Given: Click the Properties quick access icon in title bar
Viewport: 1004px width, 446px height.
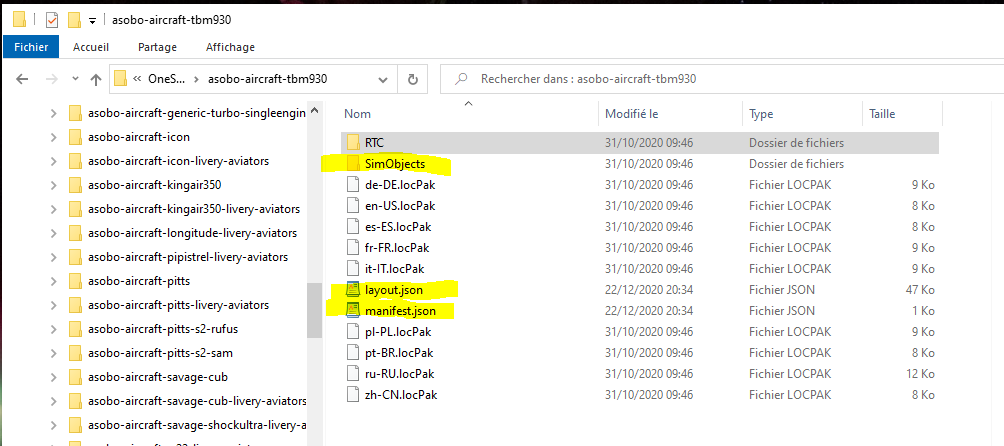Looking at the screenshot, I should click(x=52, y=20).
